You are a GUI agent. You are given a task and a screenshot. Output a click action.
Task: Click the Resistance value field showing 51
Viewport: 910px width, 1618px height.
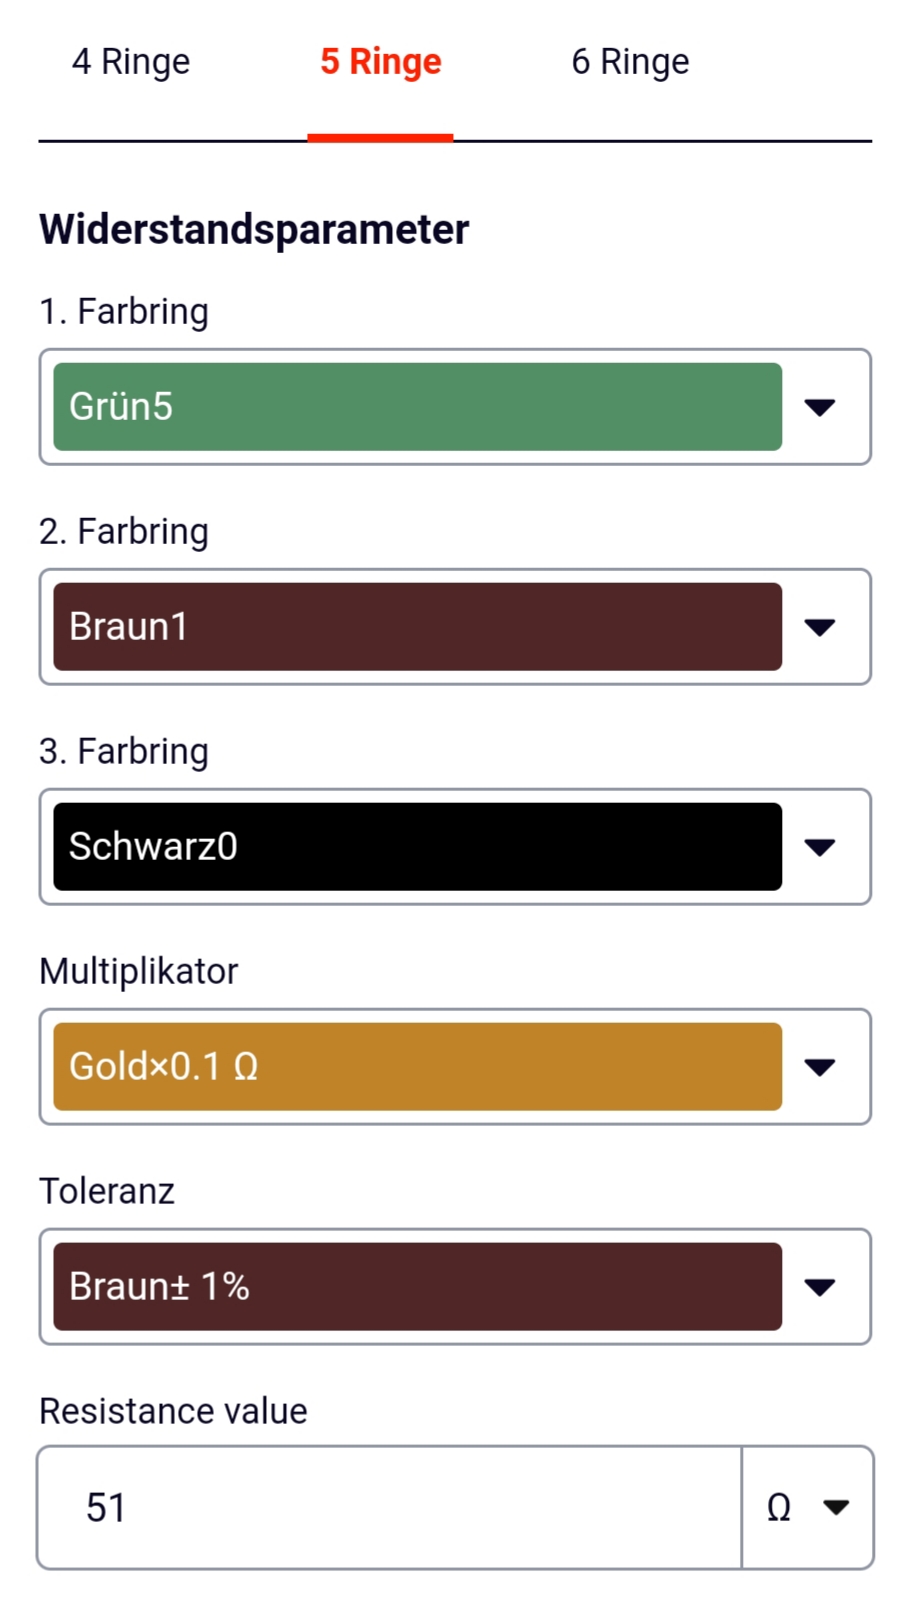(390, 1507)
